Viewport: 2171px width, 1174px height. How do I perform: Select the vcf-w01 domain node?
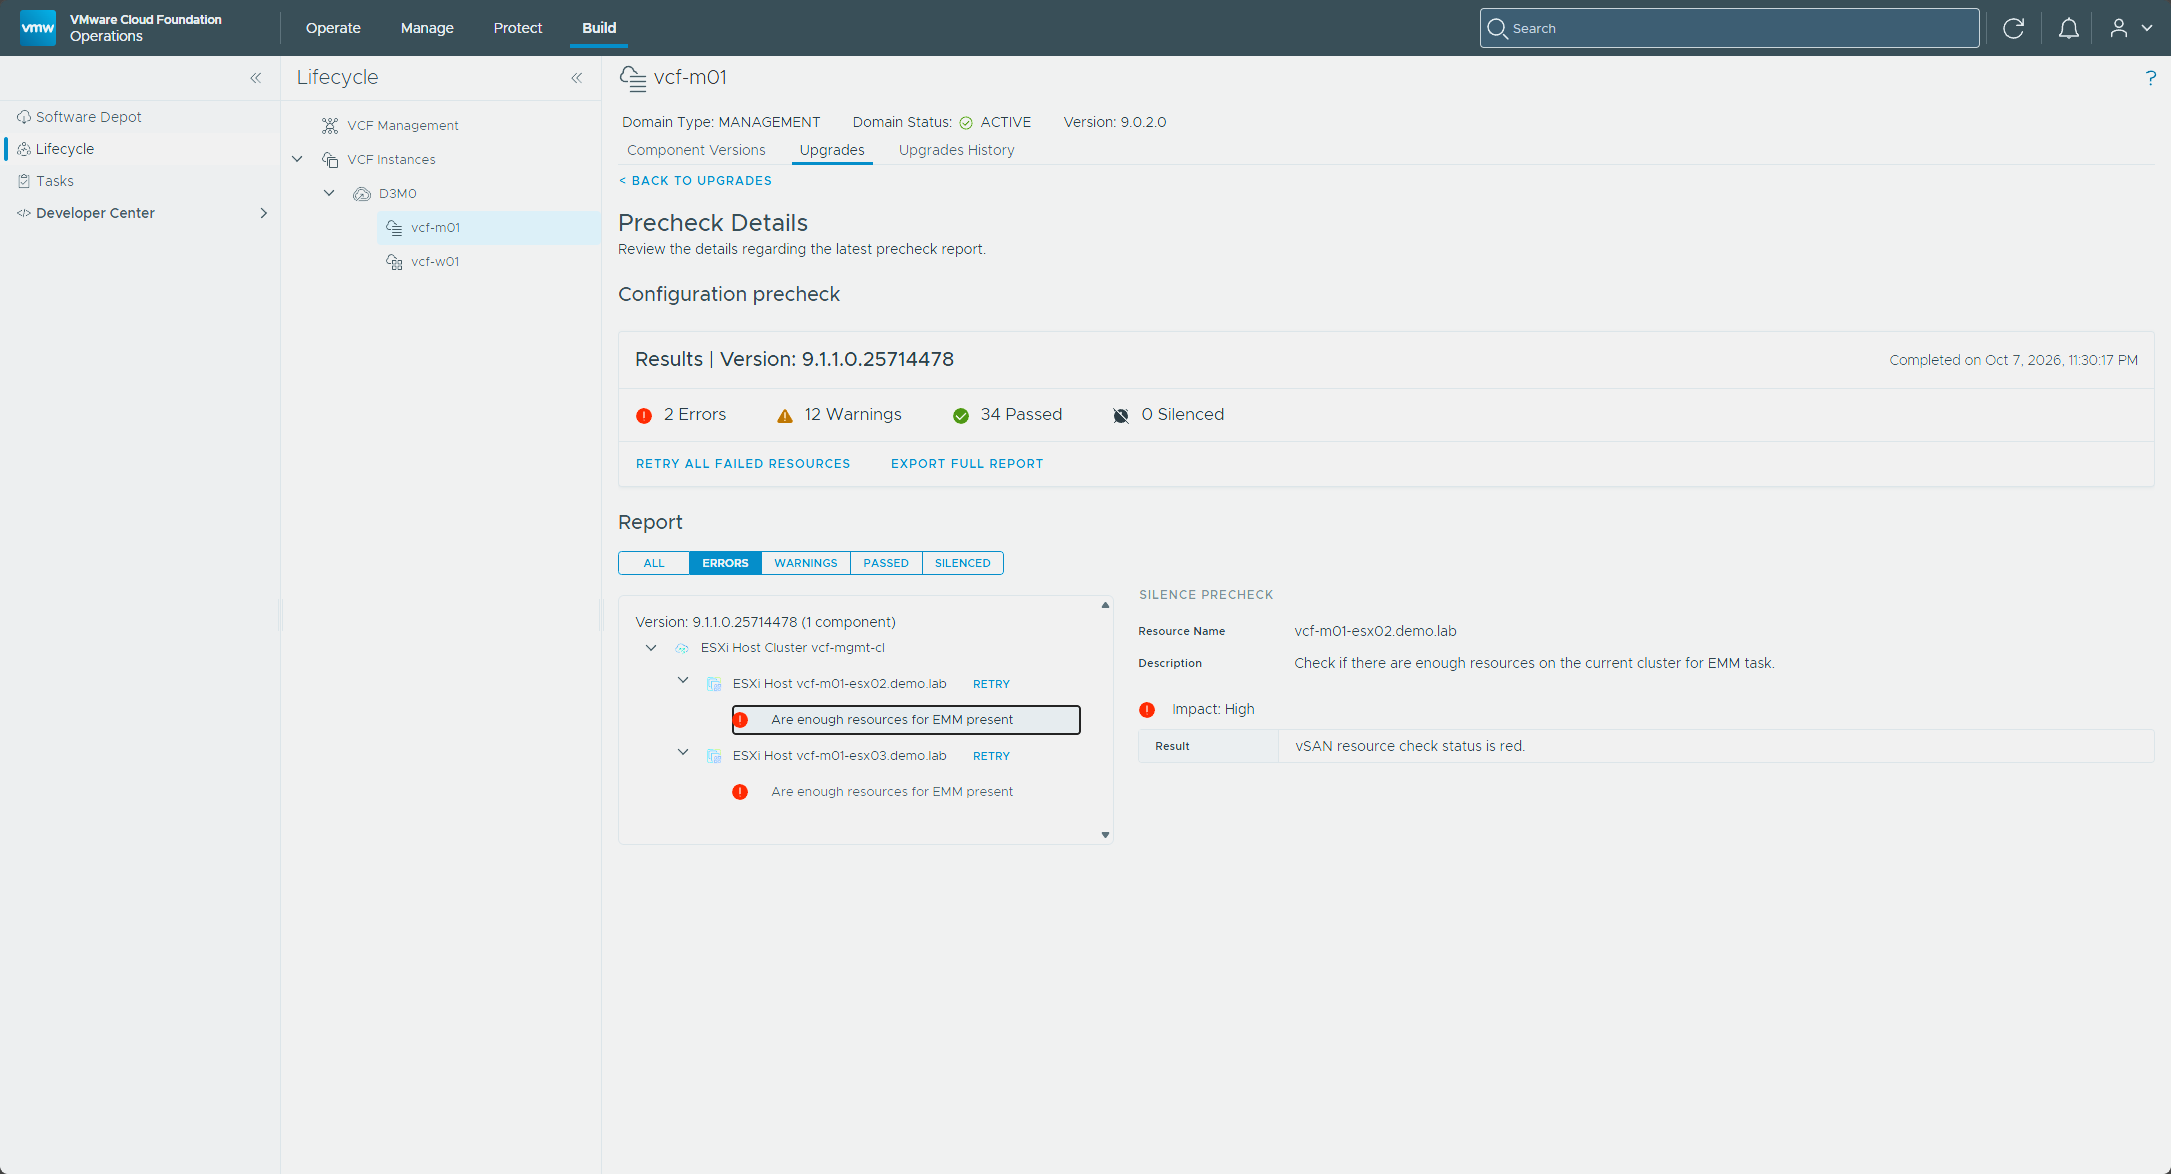pos(435,261)
